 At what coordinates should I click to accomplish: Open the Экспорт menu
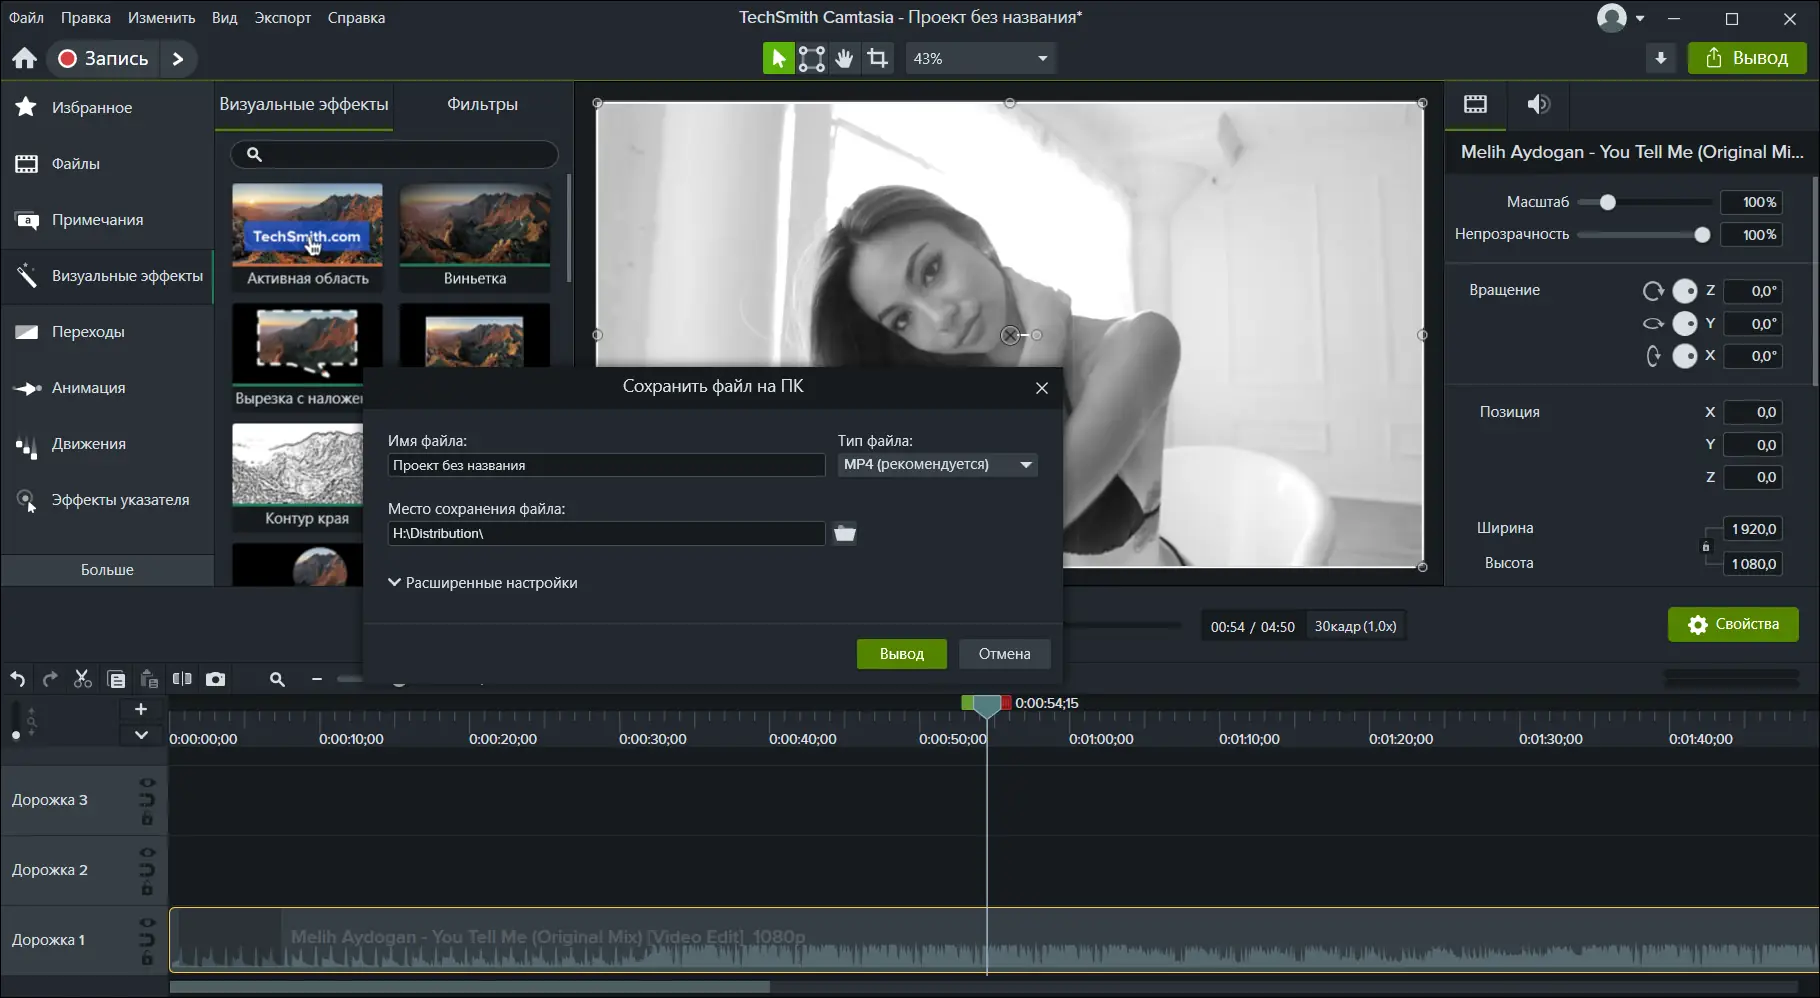(282, 18)
